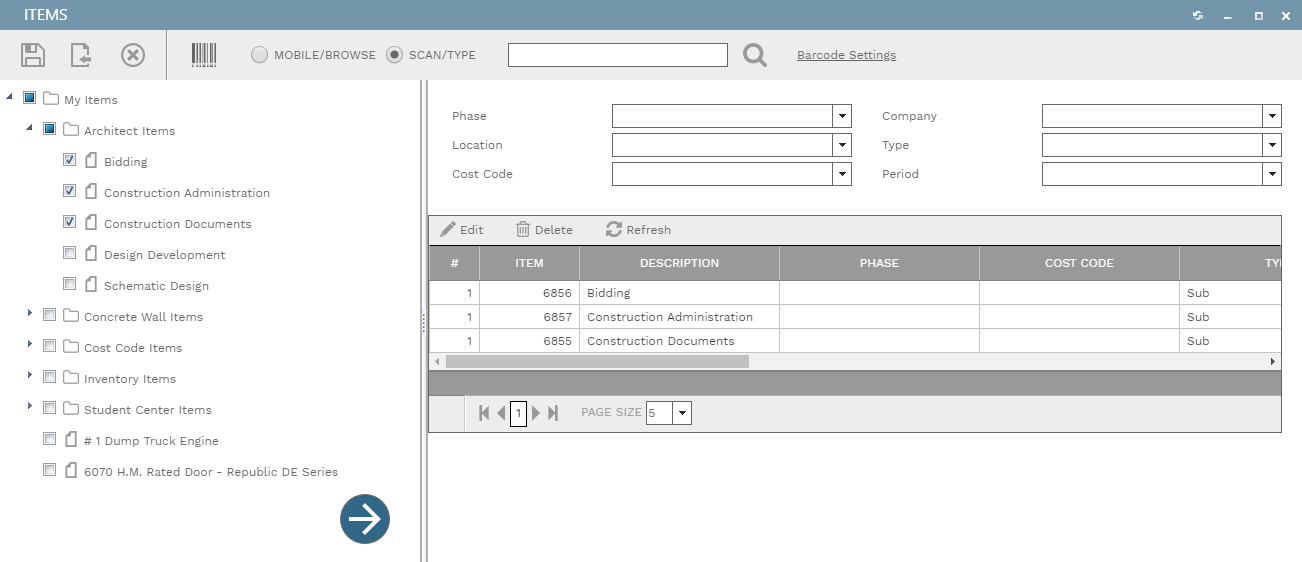The width and height of the screenshot is (1302, 562).
Task: Open the Page Size dropdown
Action: [682, 413]
